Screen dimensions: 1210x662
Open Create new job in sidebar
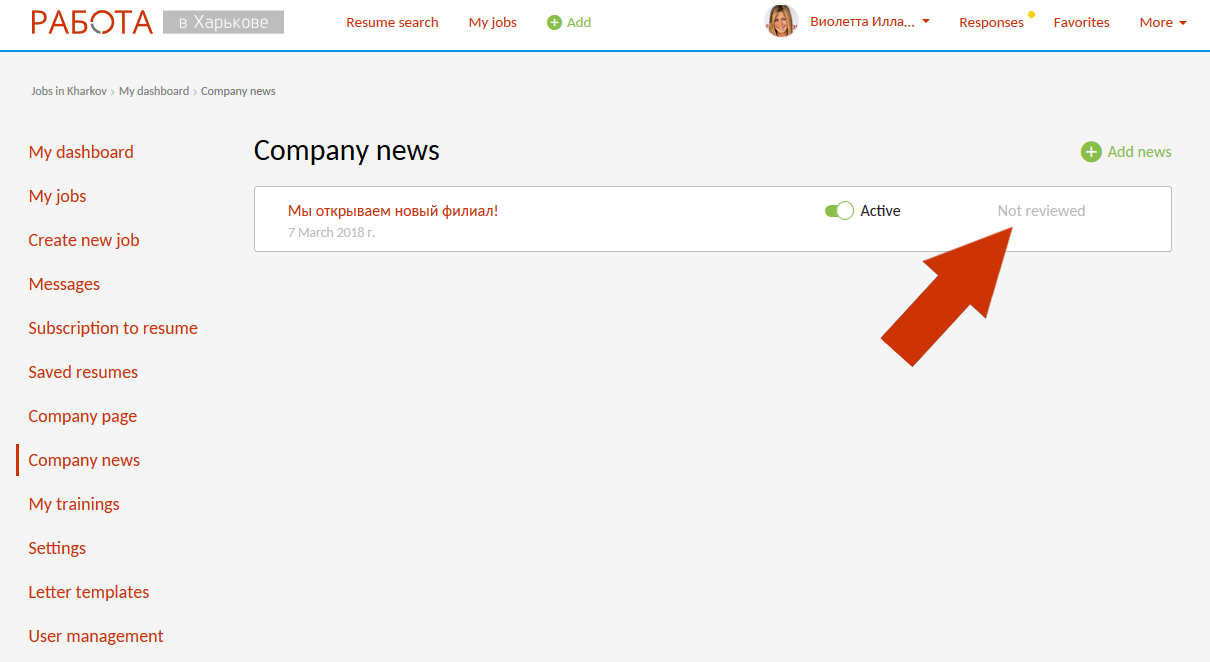pyautogui.click(x=84, y=240)
